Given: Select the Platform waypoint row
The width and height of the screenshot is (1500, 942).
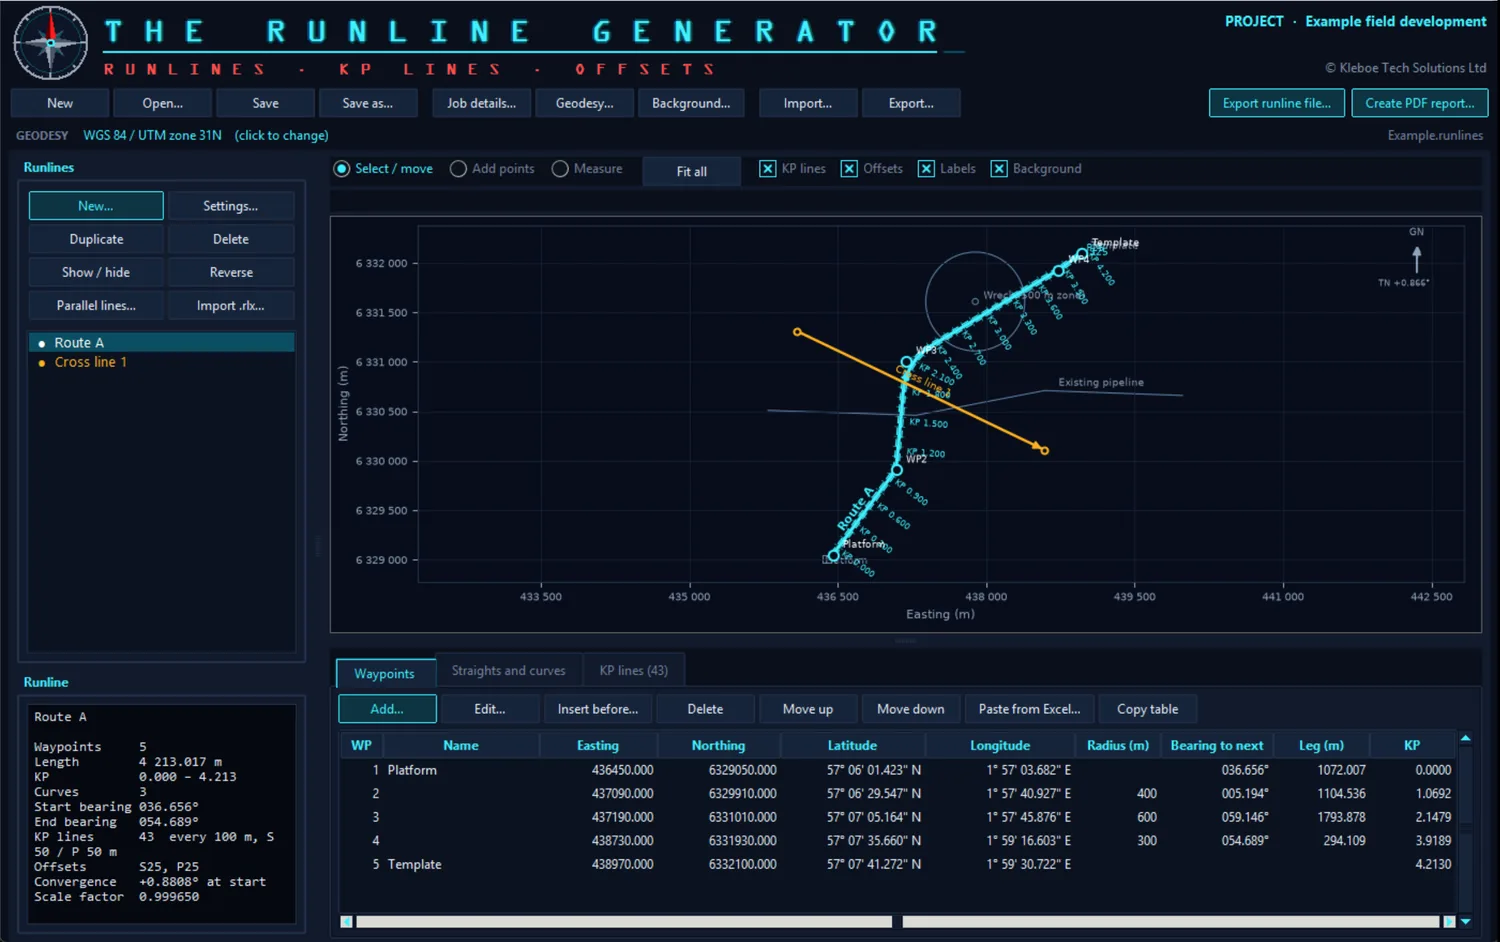Looking at the screenshot, I should [x=898, y=770].
